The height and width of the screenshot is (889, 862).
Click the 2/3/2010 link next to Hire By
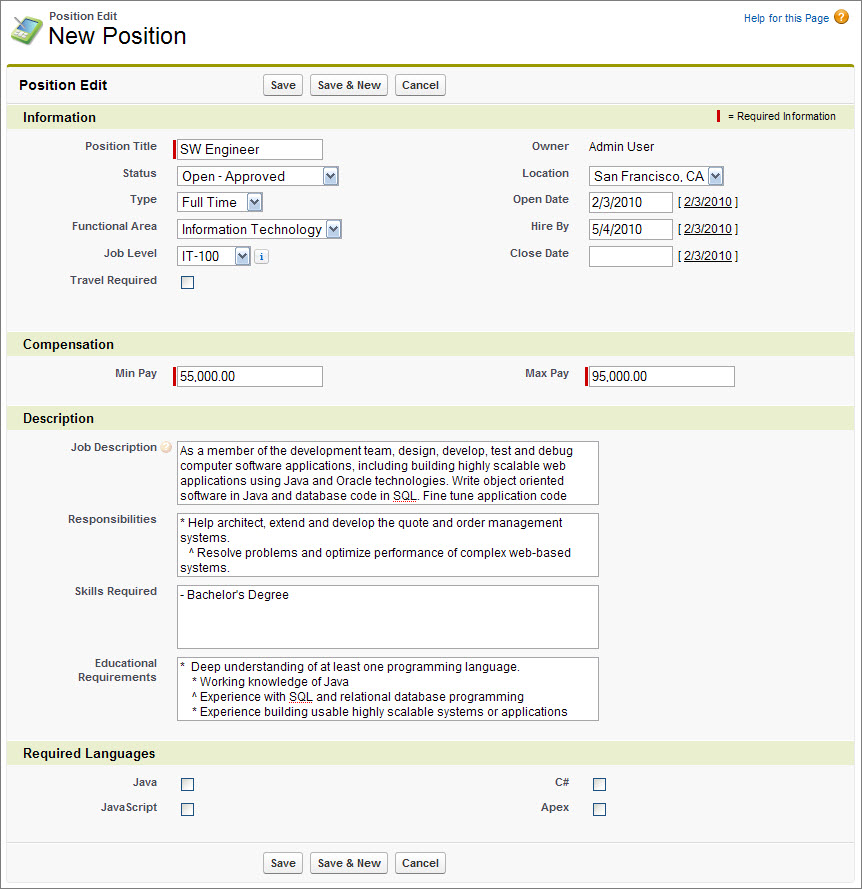point(708,229)
